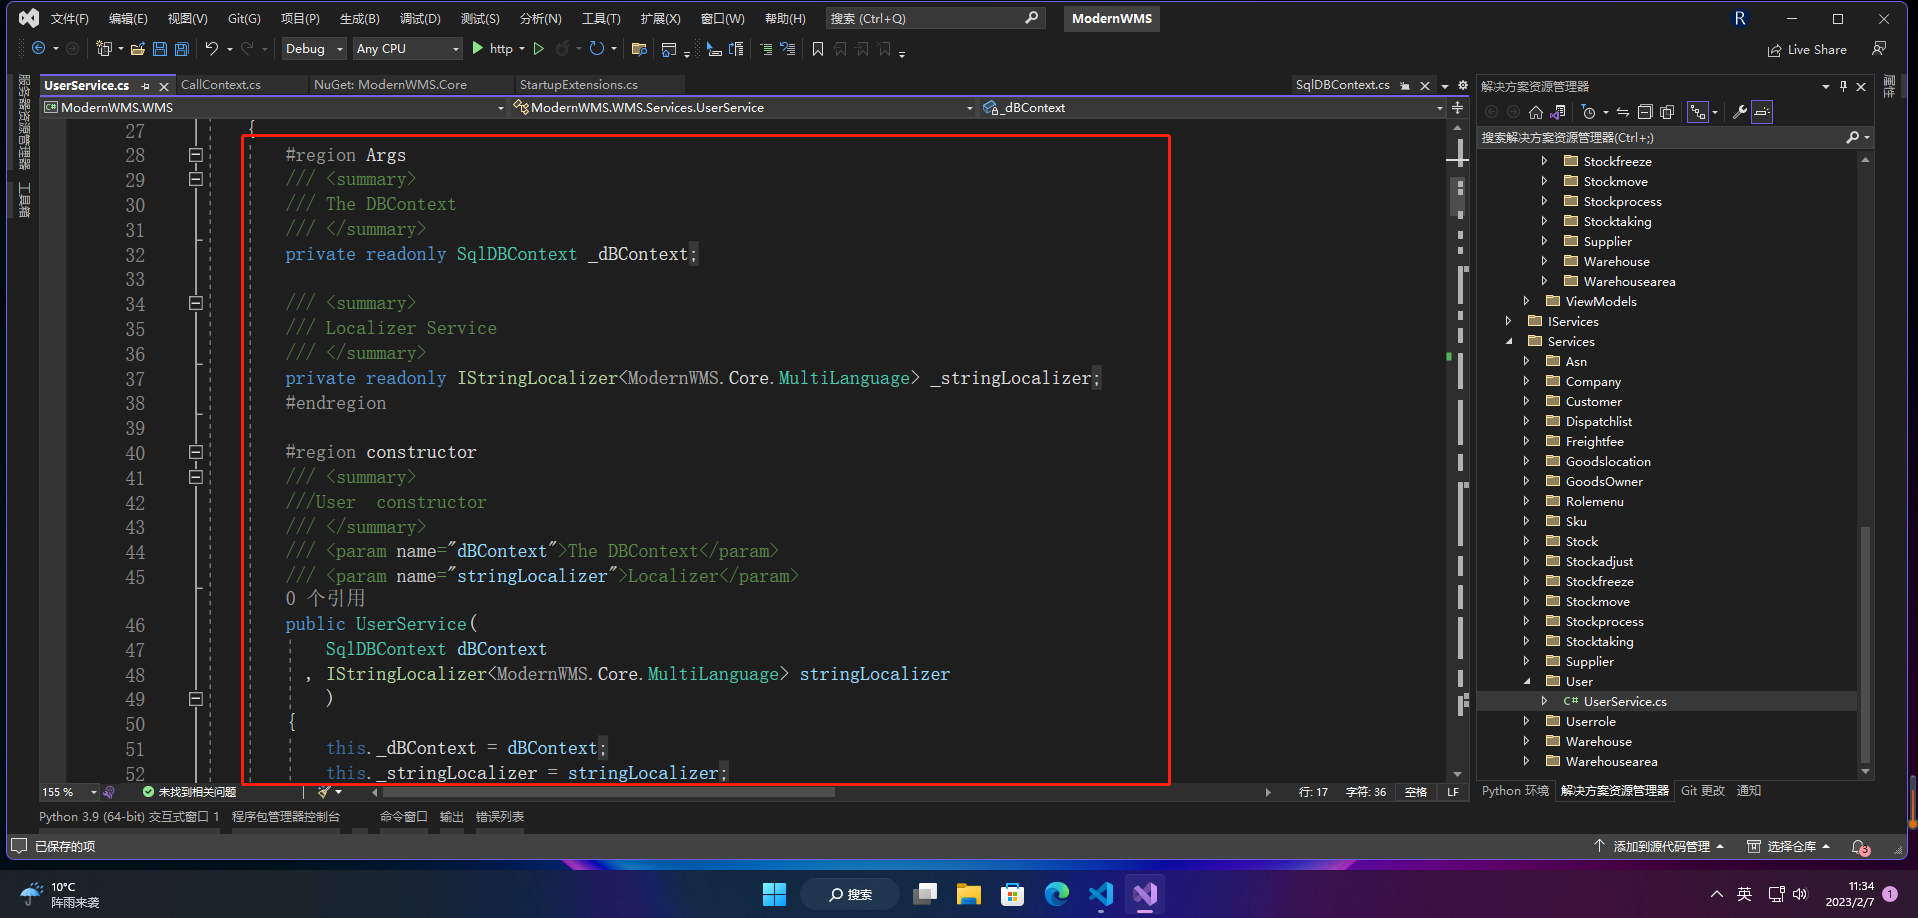Viewport: 1918px width, 918px height.
Task: Click the Save All icon
Action: coord(182,48)
